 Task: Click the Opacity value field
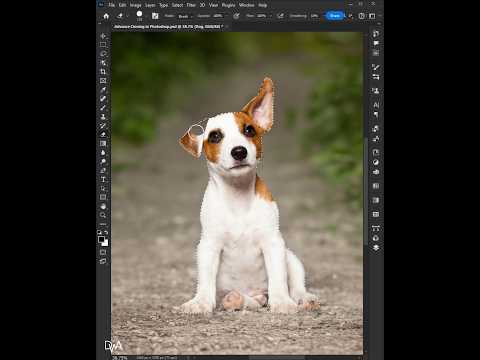point(218,16)
